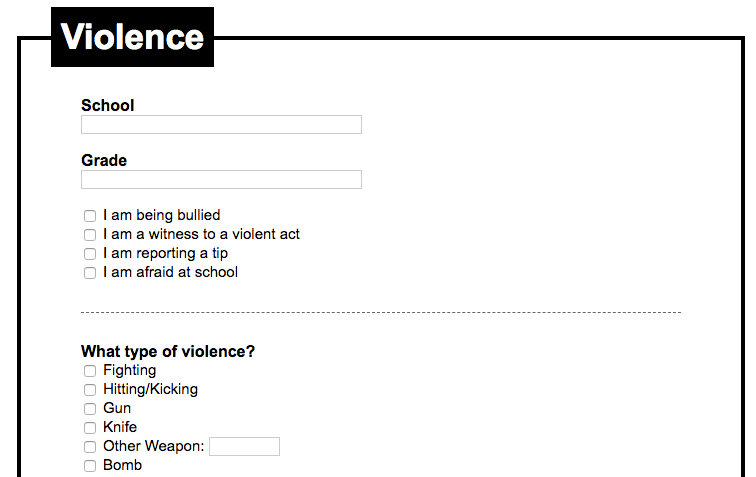Click the Grade field label
Image resolution: width=756 pixels, height=477 pixels.
coord(104,160)
